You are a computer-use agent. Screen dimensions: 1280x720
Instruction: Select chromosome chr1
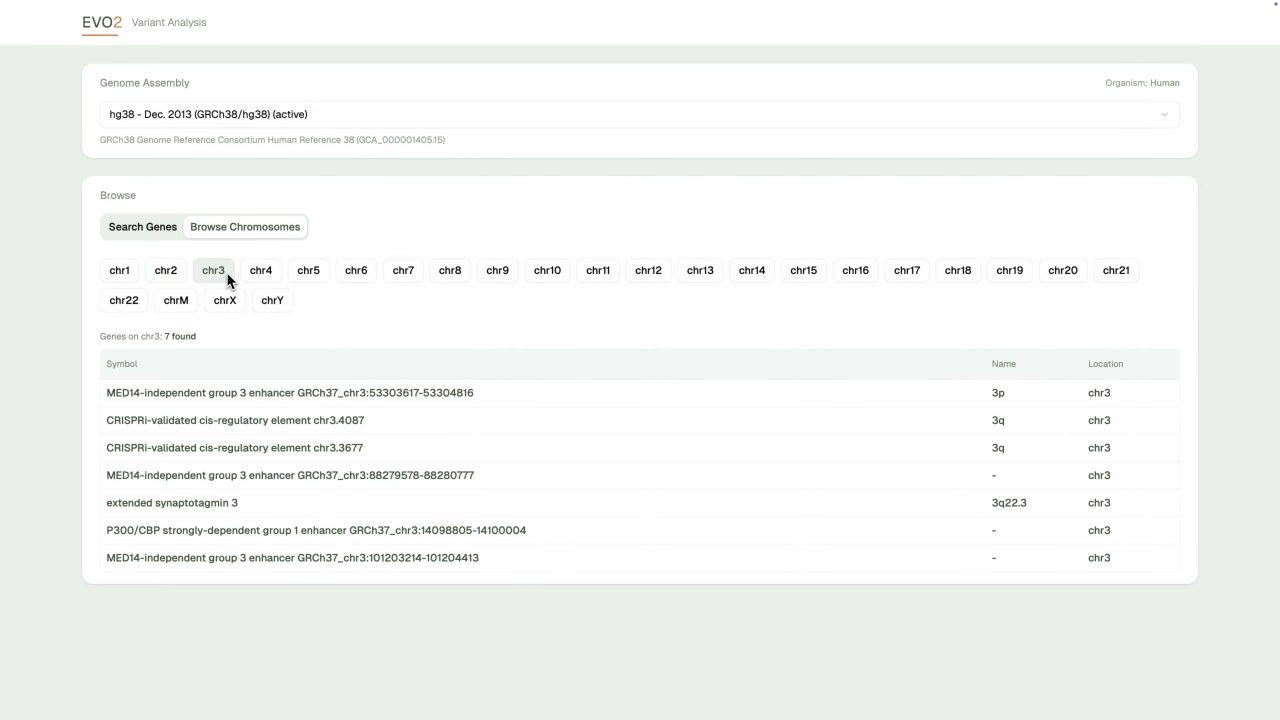pos(119,271)
